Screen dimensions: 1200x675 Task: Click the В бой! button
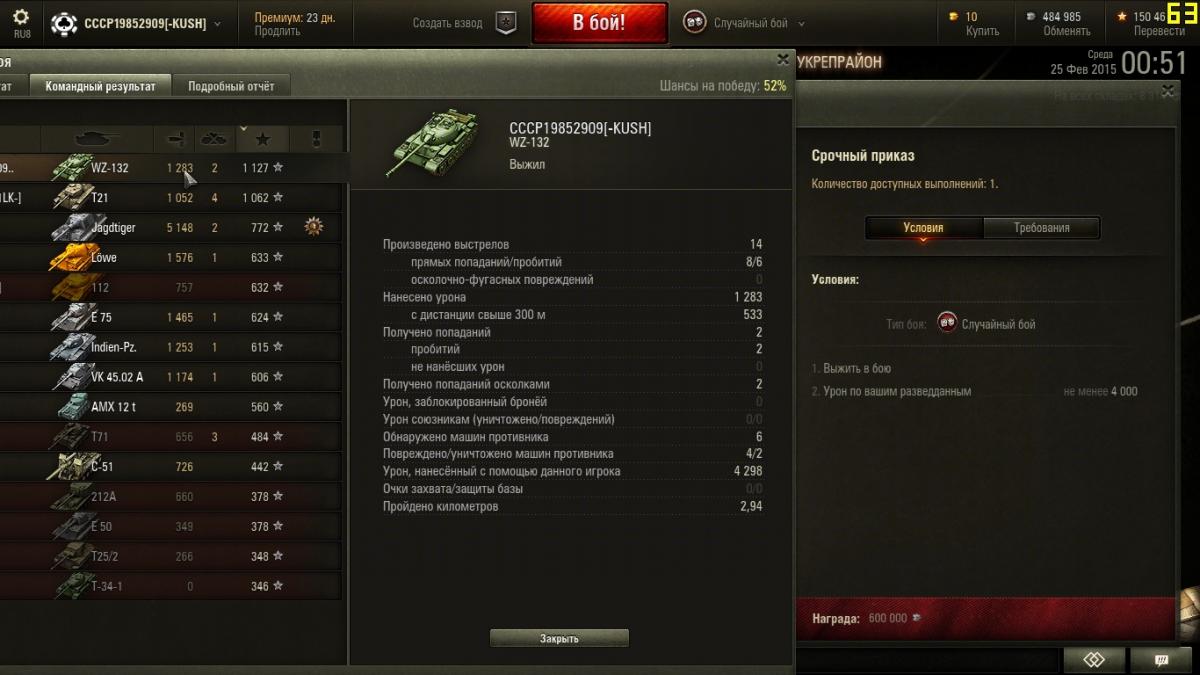tap(599, 23)
